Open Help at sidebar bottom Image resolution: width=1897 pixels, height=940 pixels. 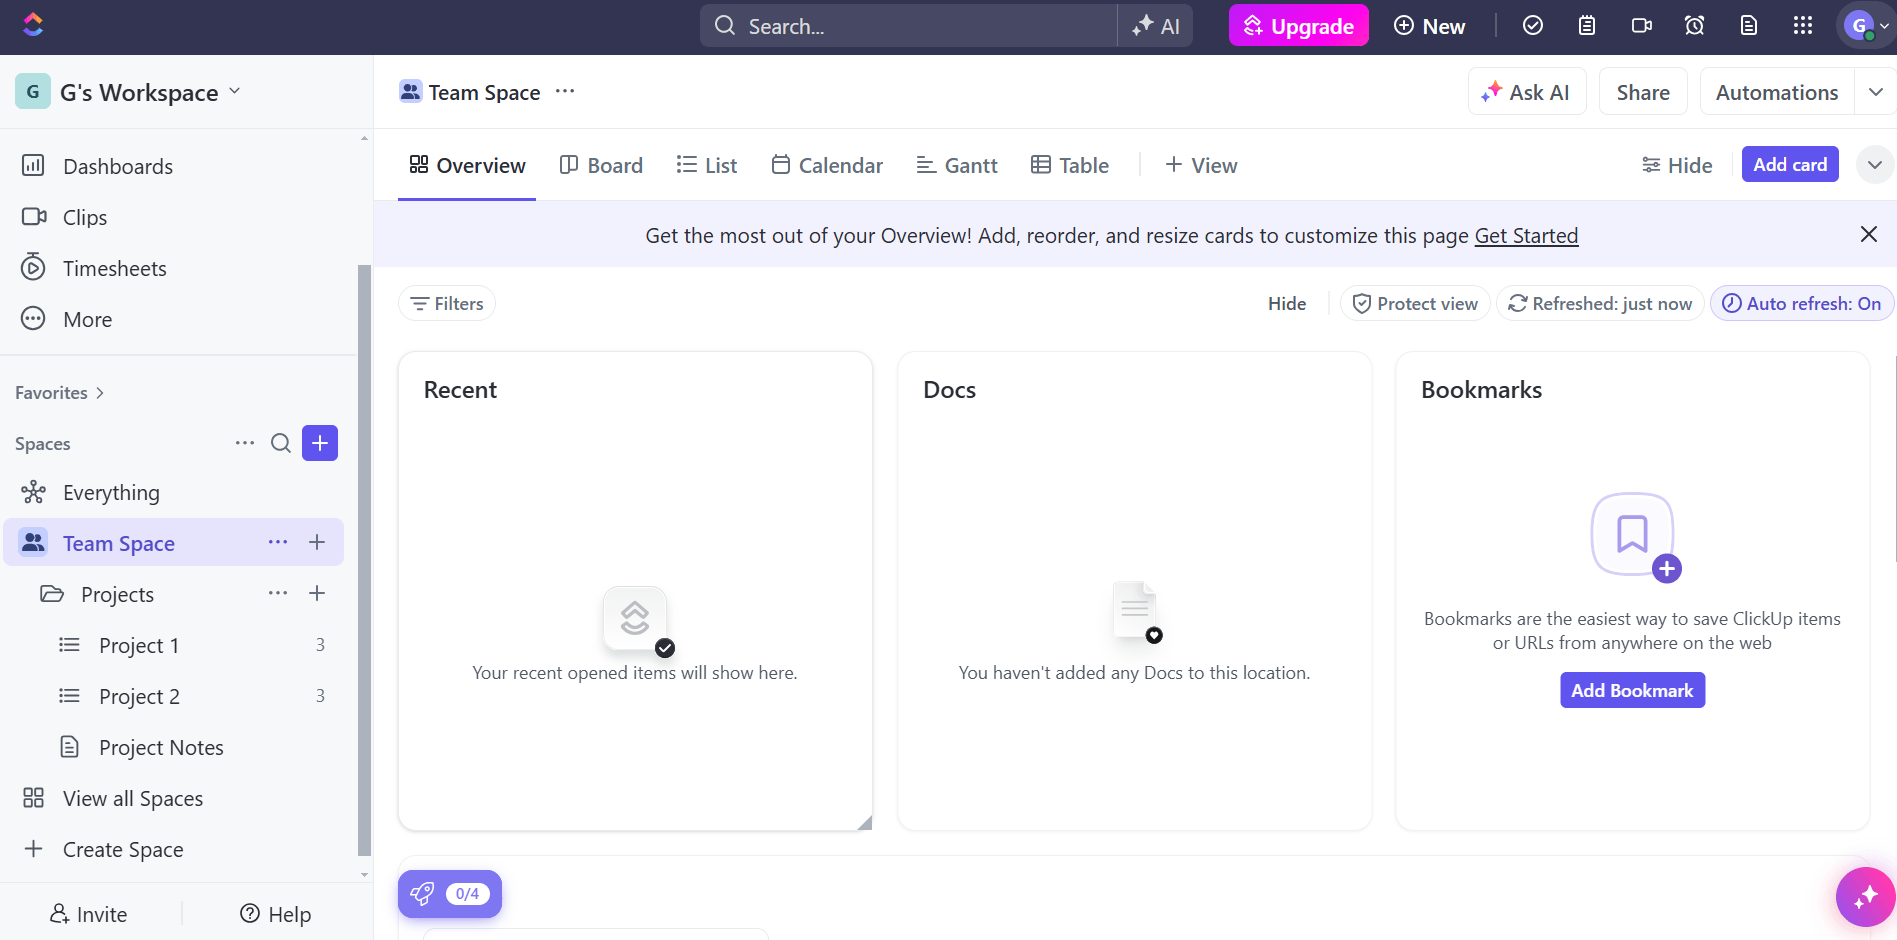coord(276,914)
